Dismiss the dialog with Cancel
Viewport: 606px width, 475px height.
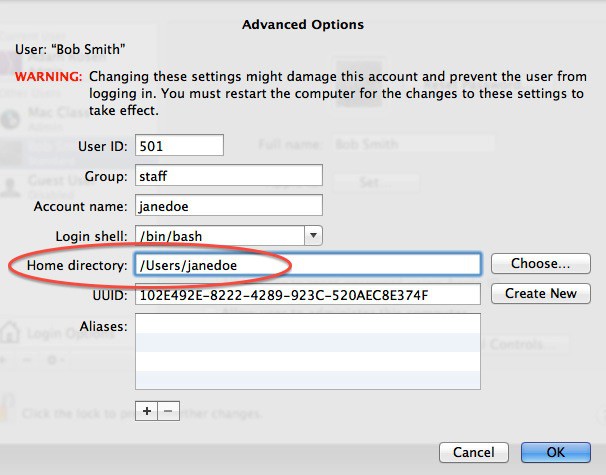click(x=474, y=451)
